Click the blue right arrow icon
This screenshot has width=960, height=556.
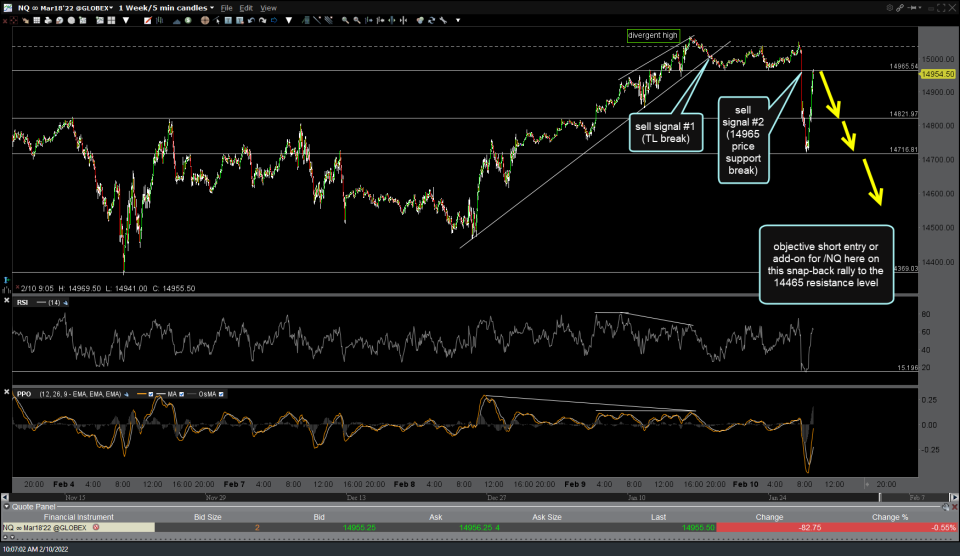(x=274, y=20)
